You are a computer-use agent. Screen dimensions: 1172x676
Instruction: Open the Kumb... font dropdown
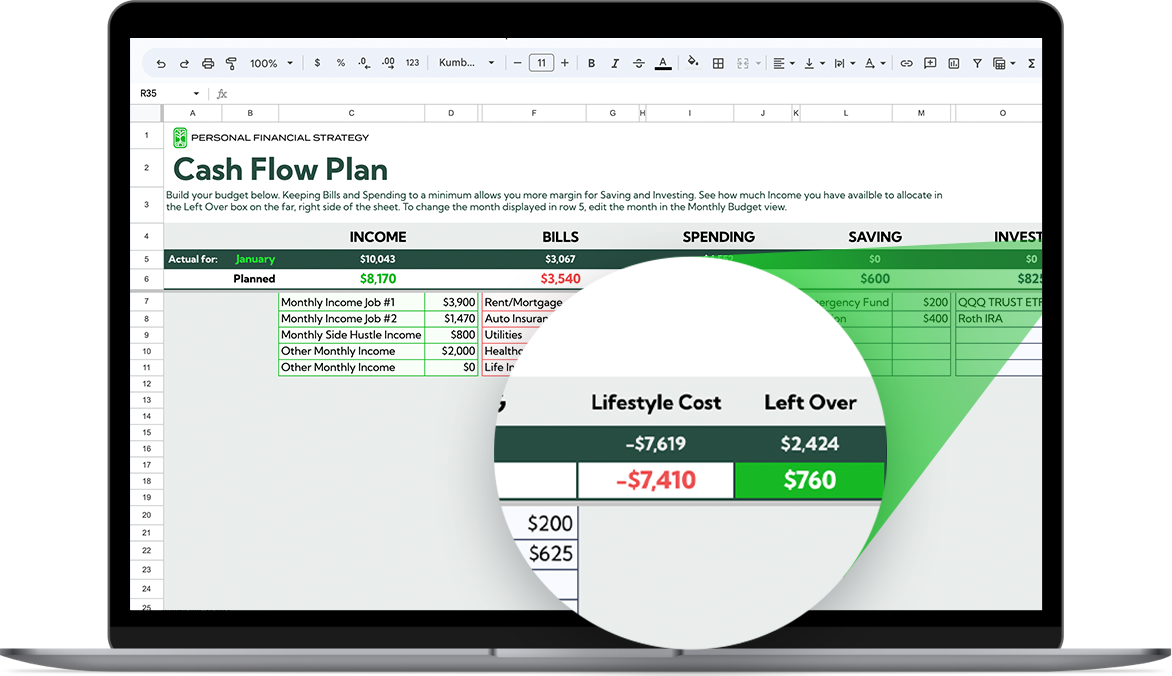click(x=466, y=63)
